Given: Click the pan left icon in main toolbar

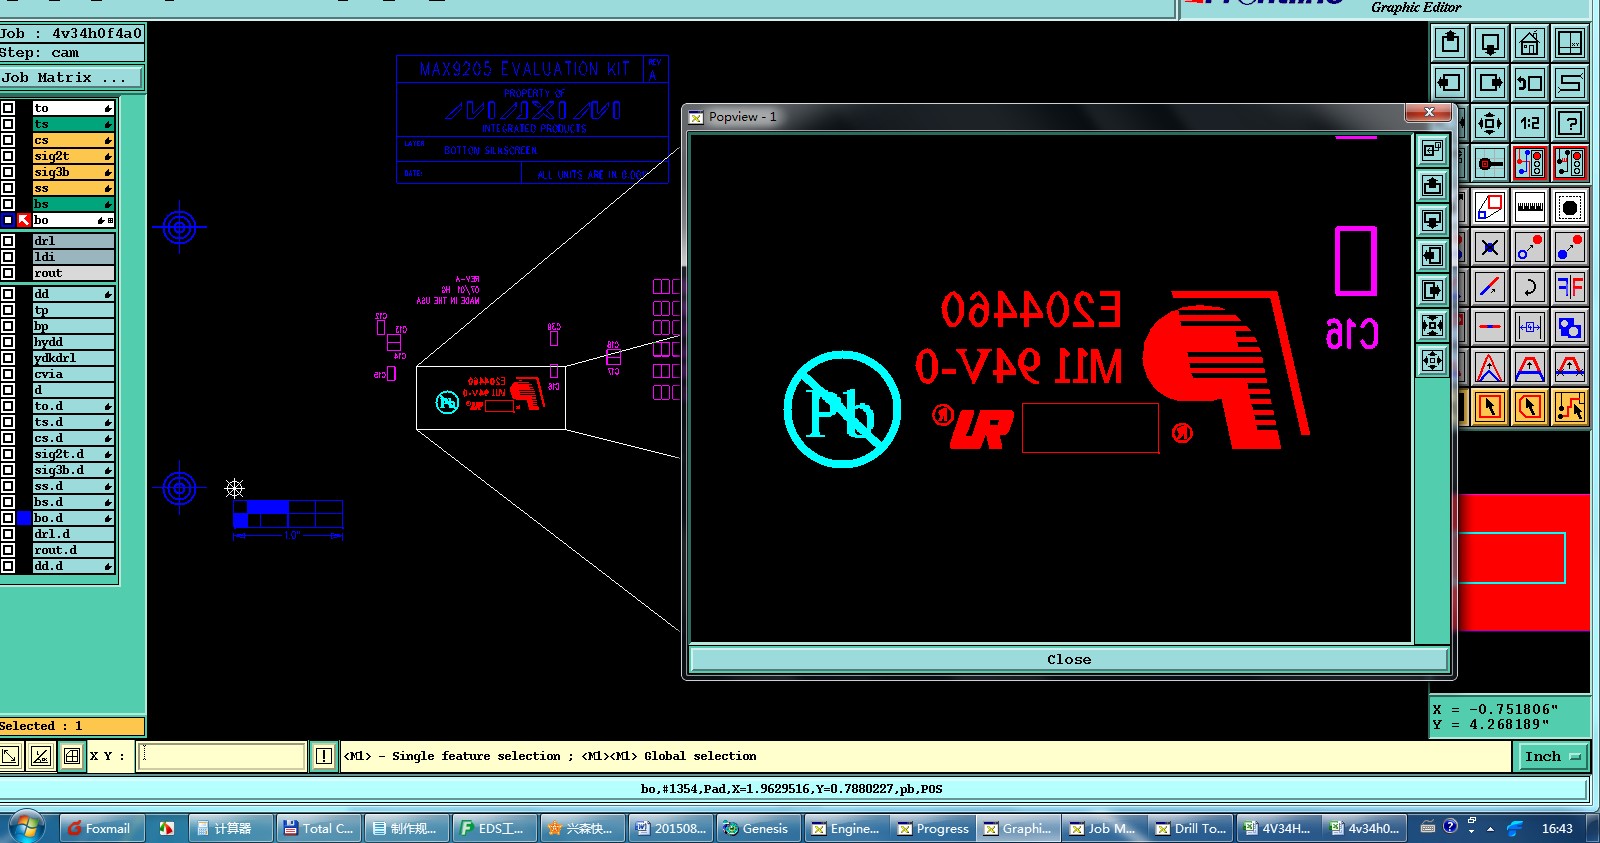Looking at the screenshot, I should 1450,83.
